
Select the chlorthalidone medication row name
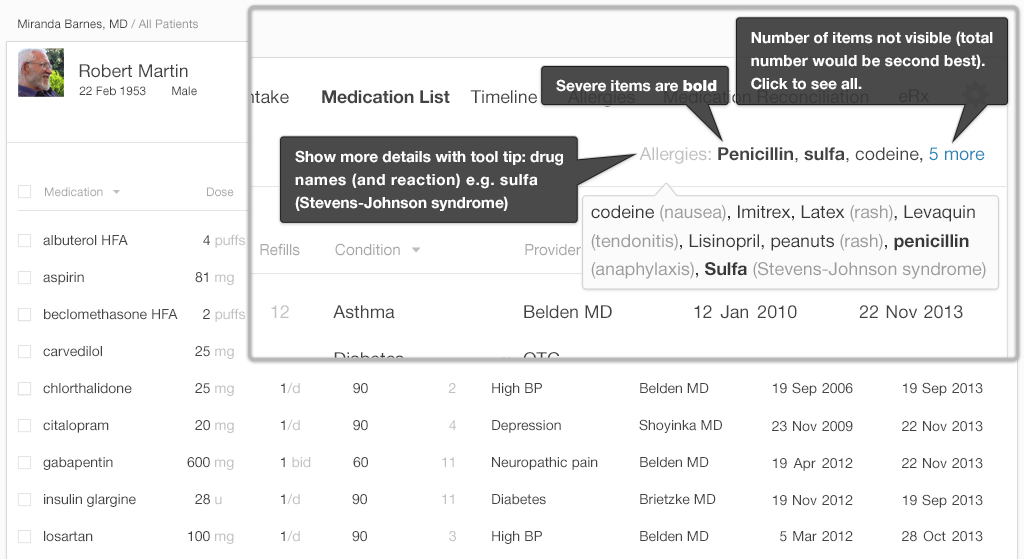(x=87, y=389)
